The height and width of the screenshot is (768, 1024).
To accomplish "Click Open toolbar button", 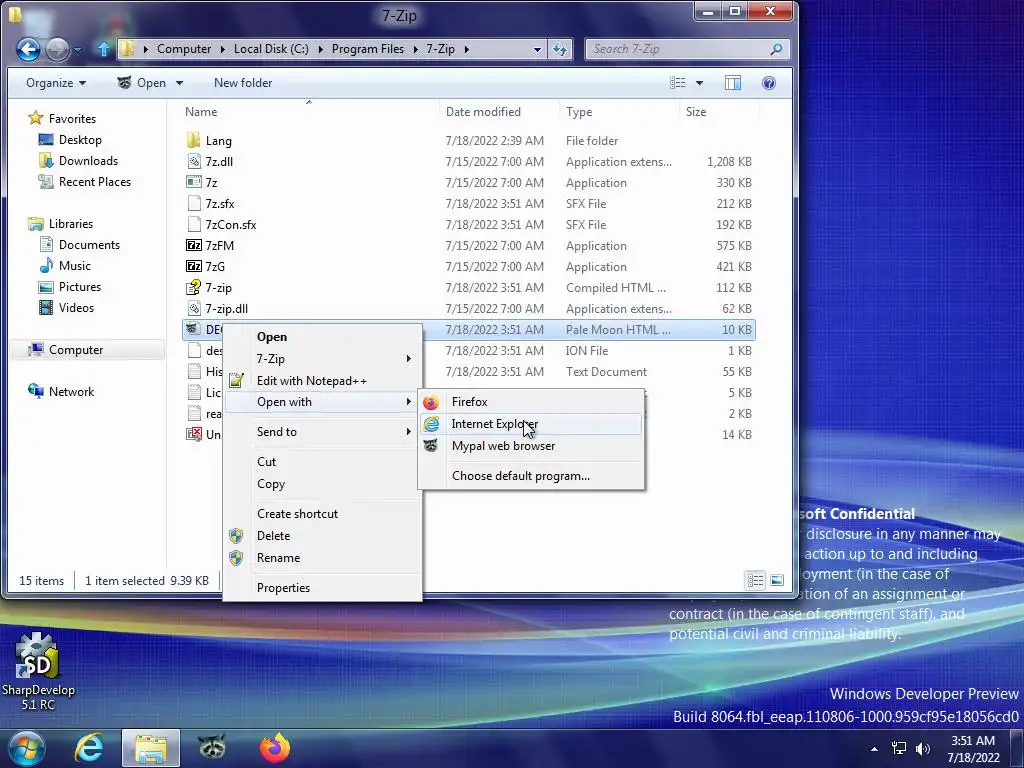I will [142, 83].
